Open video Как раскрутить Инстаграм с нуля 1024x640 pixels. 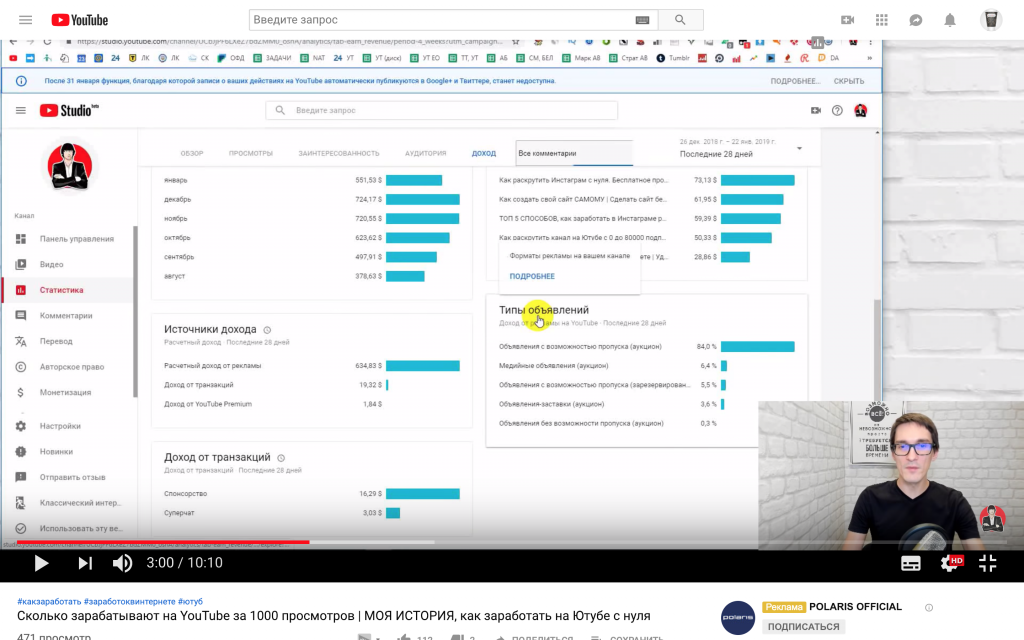coord(583,180)
